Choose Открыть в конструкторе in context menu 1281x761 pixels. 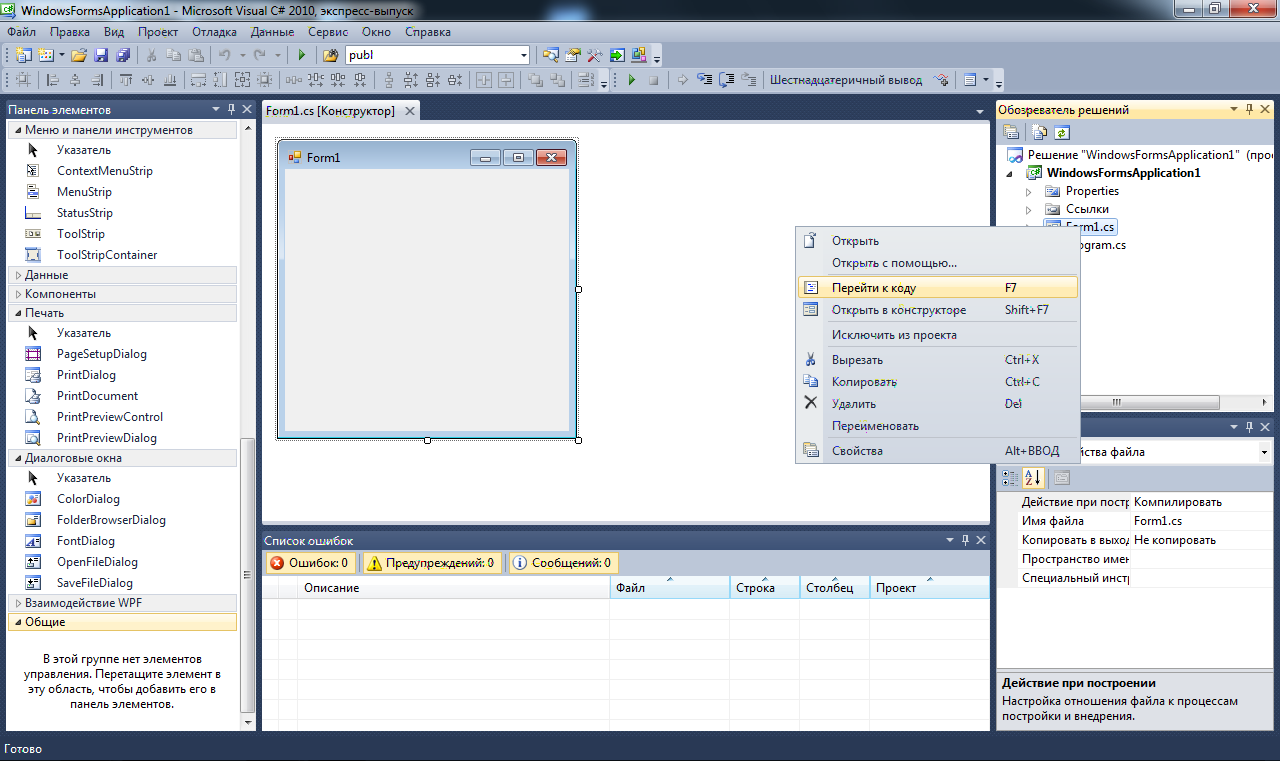[938, 310]
